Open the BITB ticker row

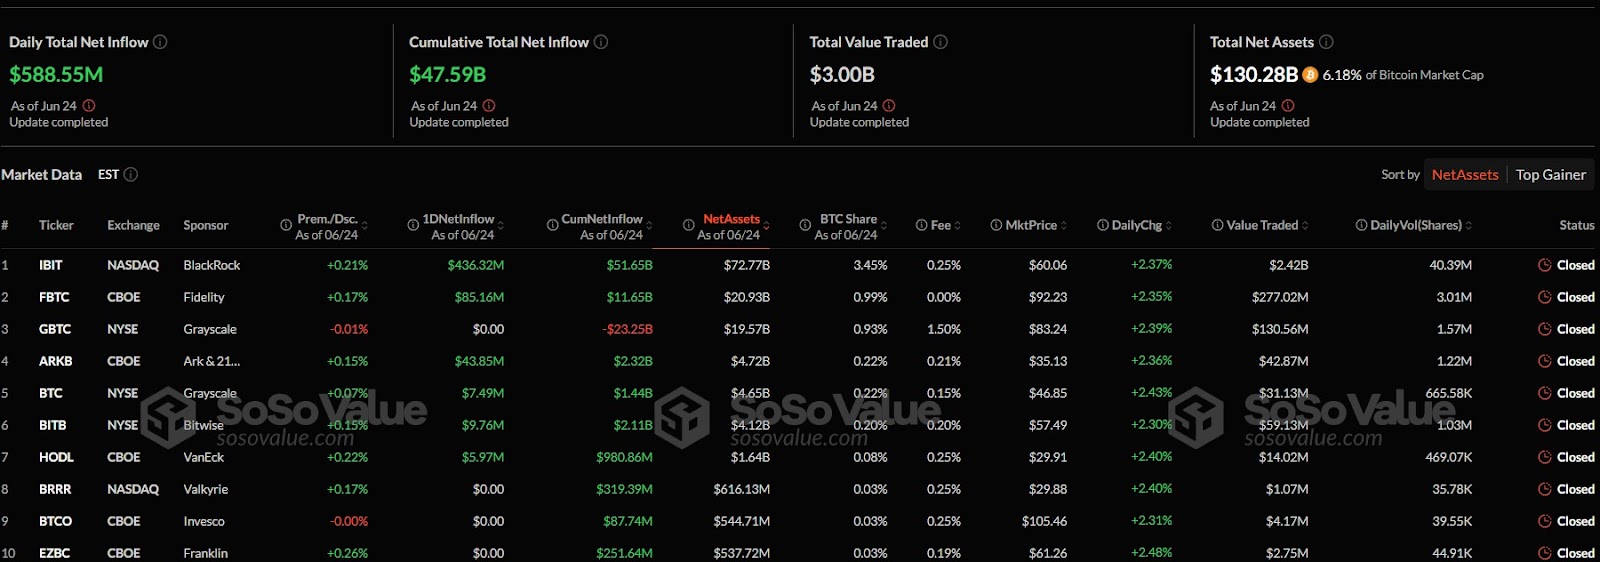click(x=800, y=425)
